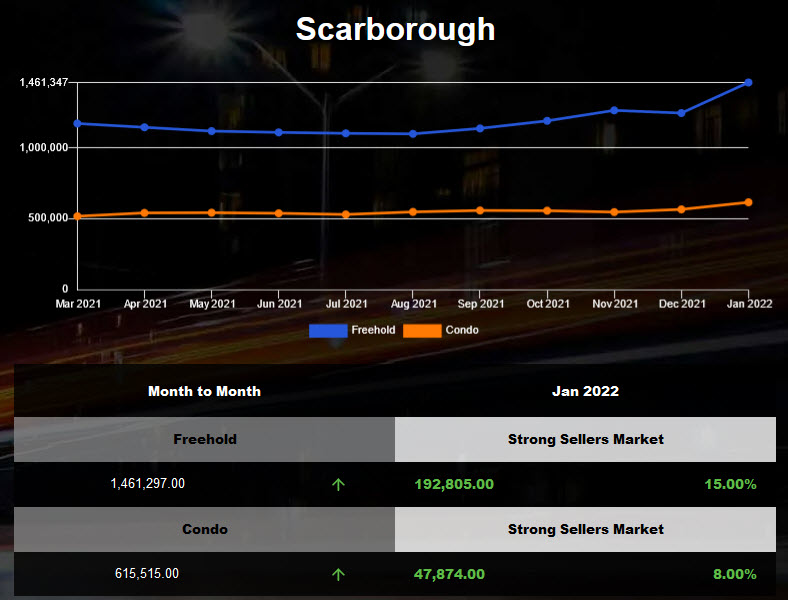Click the Condo legend label
This screenshot has width=788, height=600.
coord(462,330)
